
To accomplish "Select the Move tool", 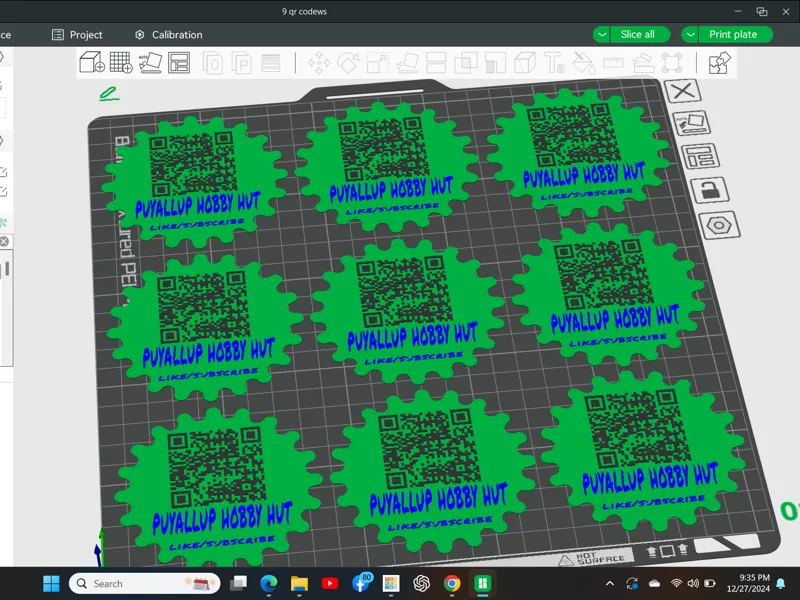I will coord(319,63).
